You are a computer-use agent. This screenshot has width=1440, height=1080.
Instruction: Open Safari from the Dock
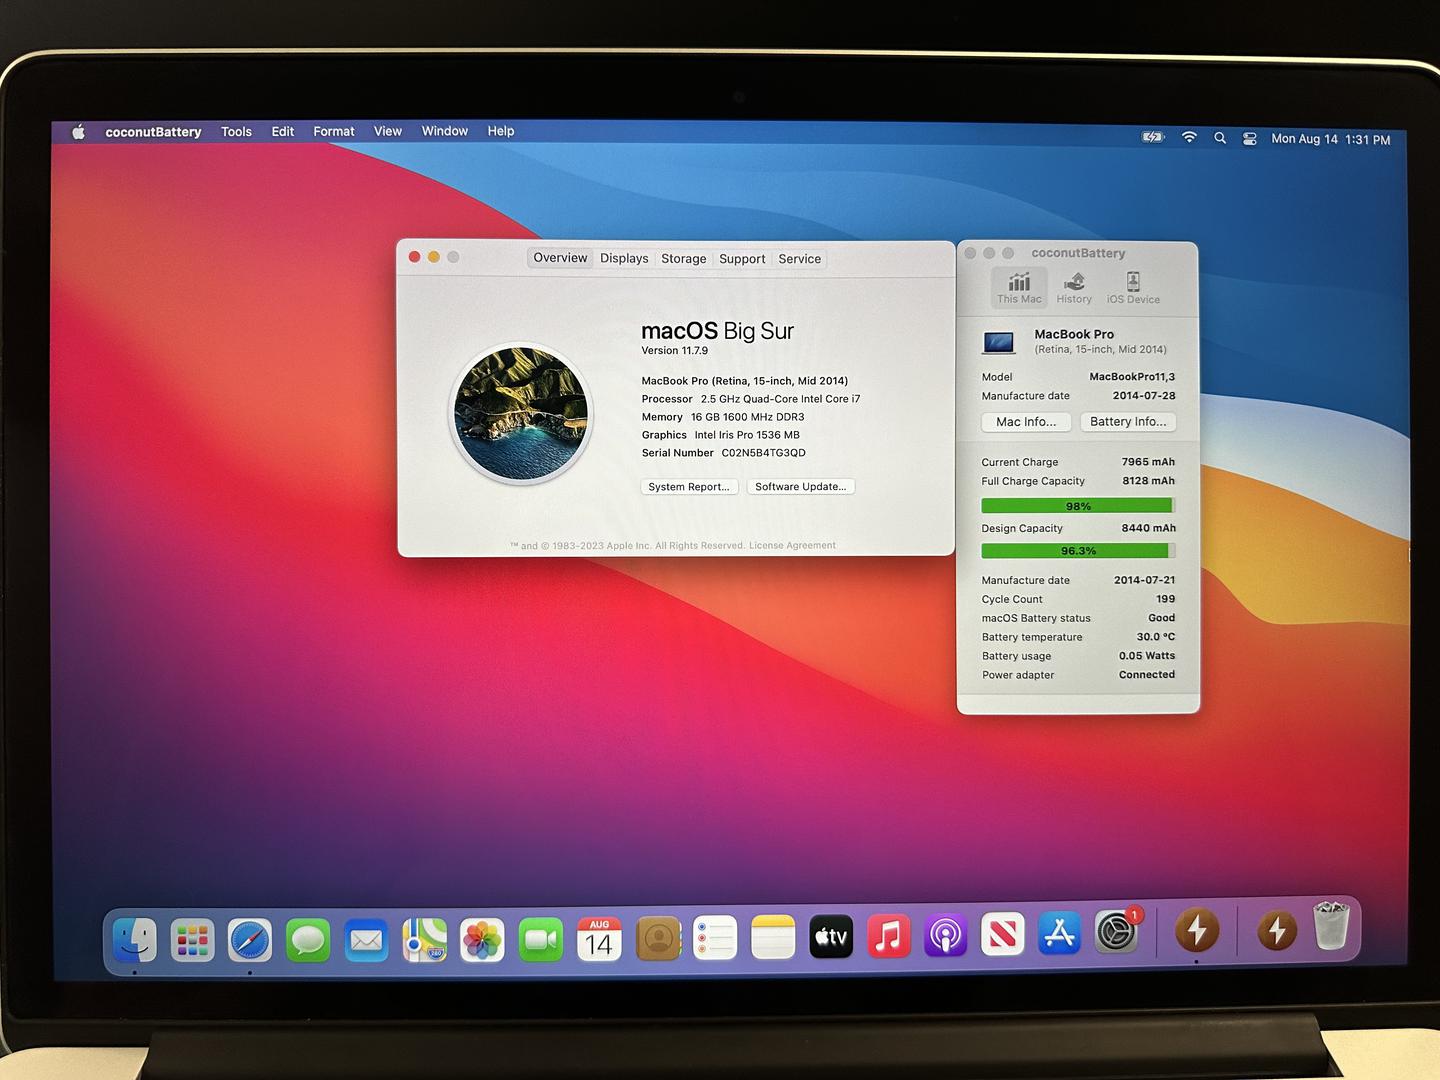tap(250, 940)
